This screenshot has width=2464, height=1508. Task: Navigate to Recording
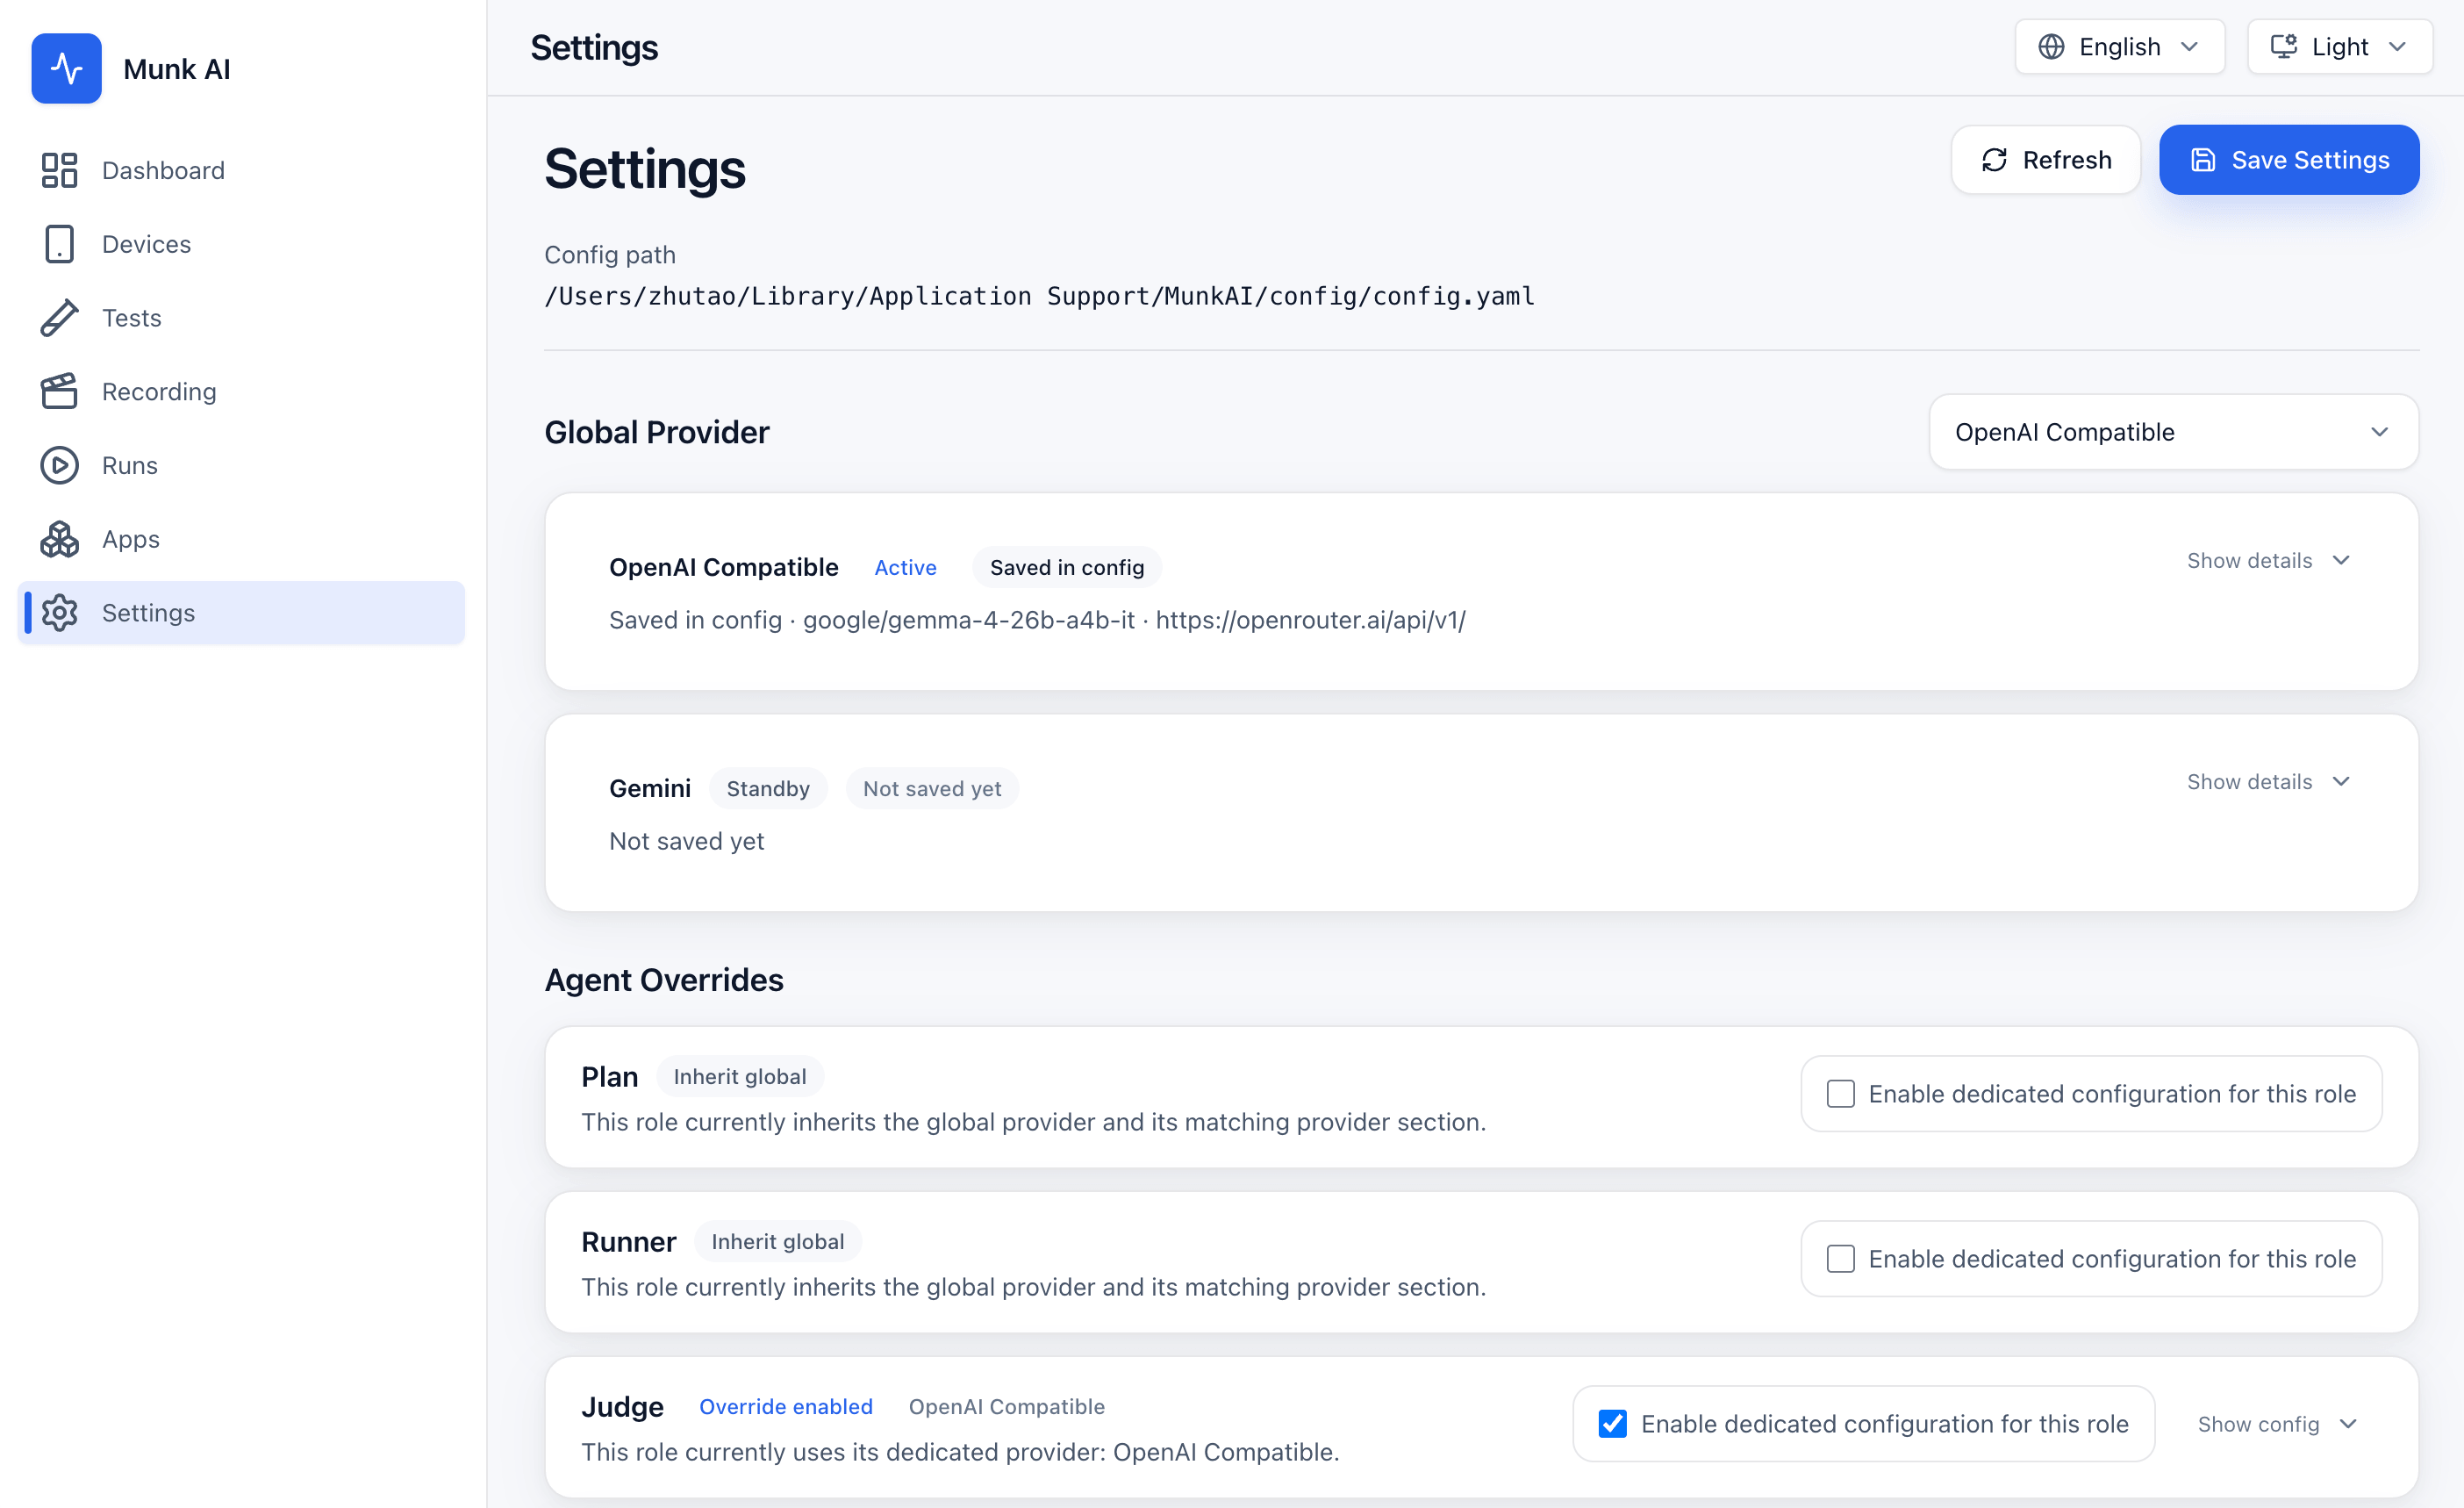coord(241,391)
